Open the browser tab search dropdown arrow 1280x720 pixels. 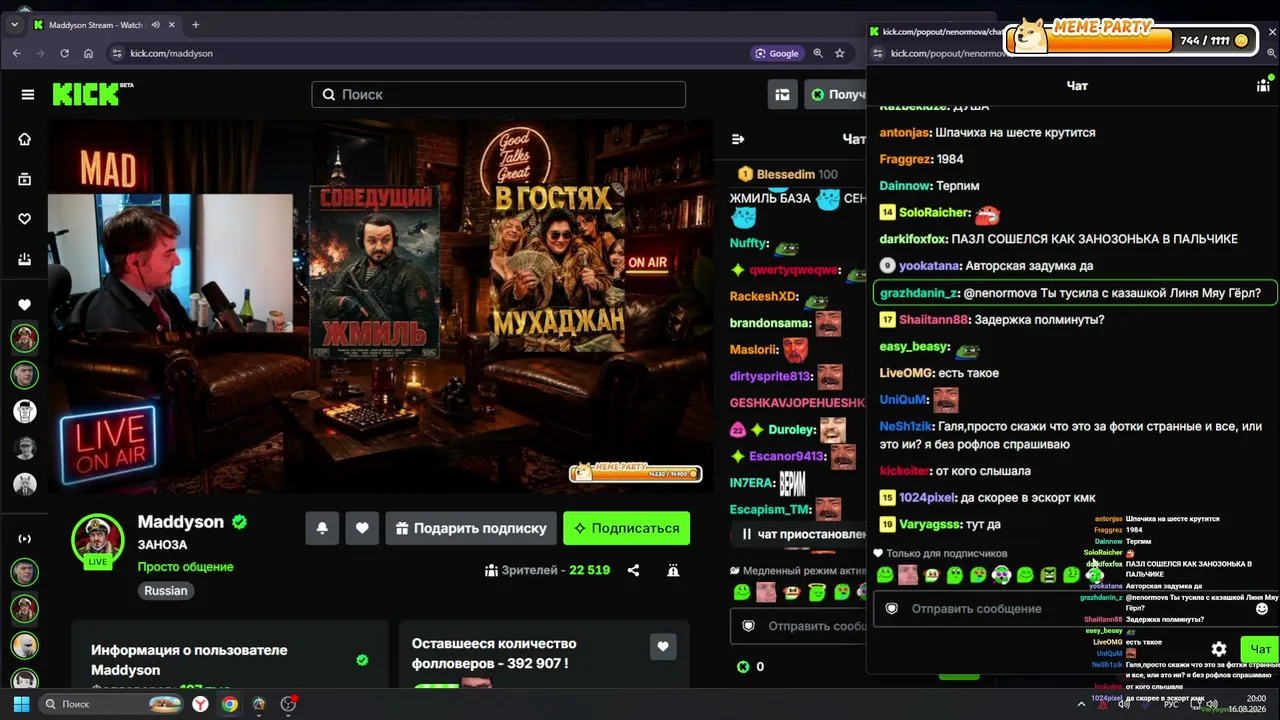point(14,25)
